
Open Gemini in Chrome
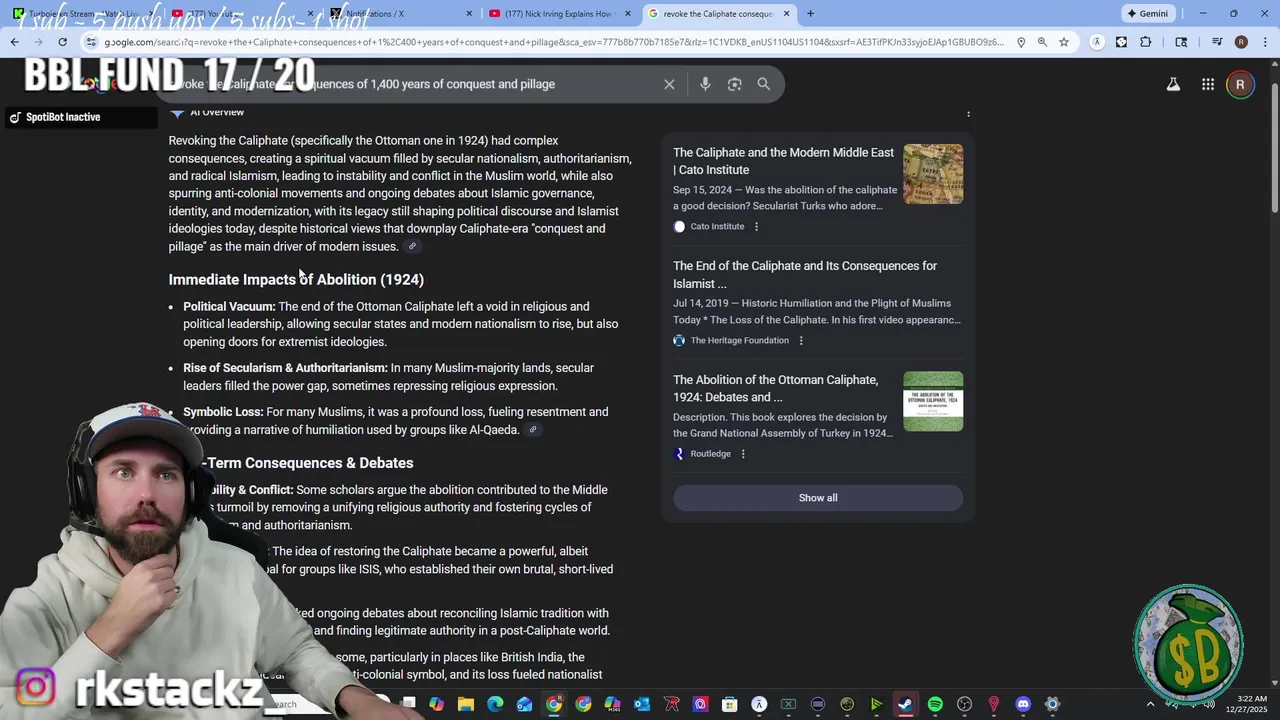1147,14
